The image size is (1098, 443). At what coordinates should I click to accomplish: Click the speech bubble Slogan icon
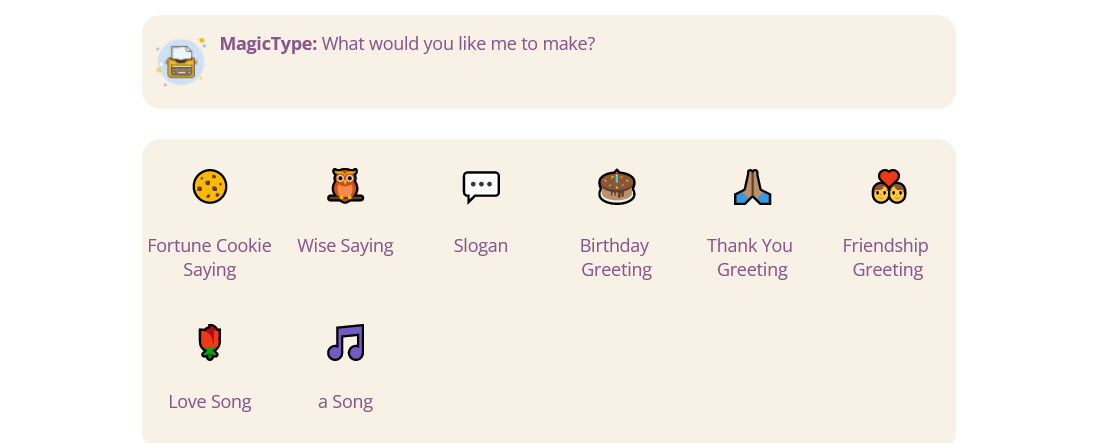point(481,186)
